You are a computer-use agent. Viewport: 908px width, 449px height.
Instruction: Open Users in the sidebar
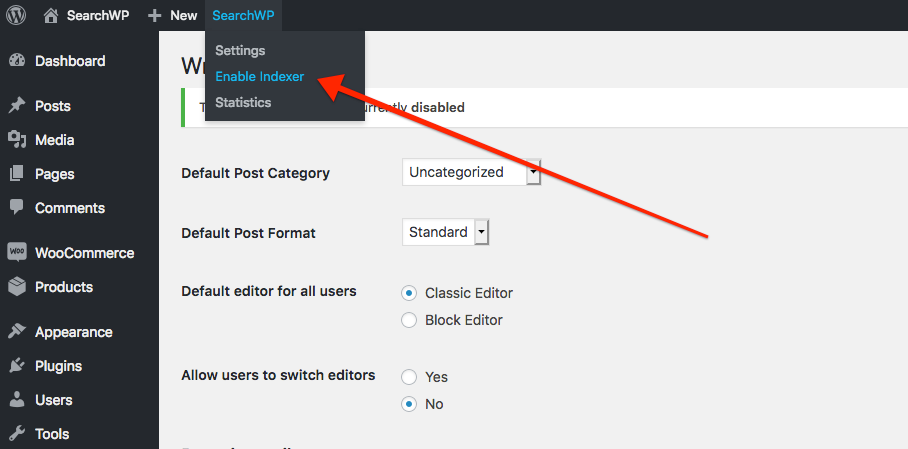(x=53, y=400)
